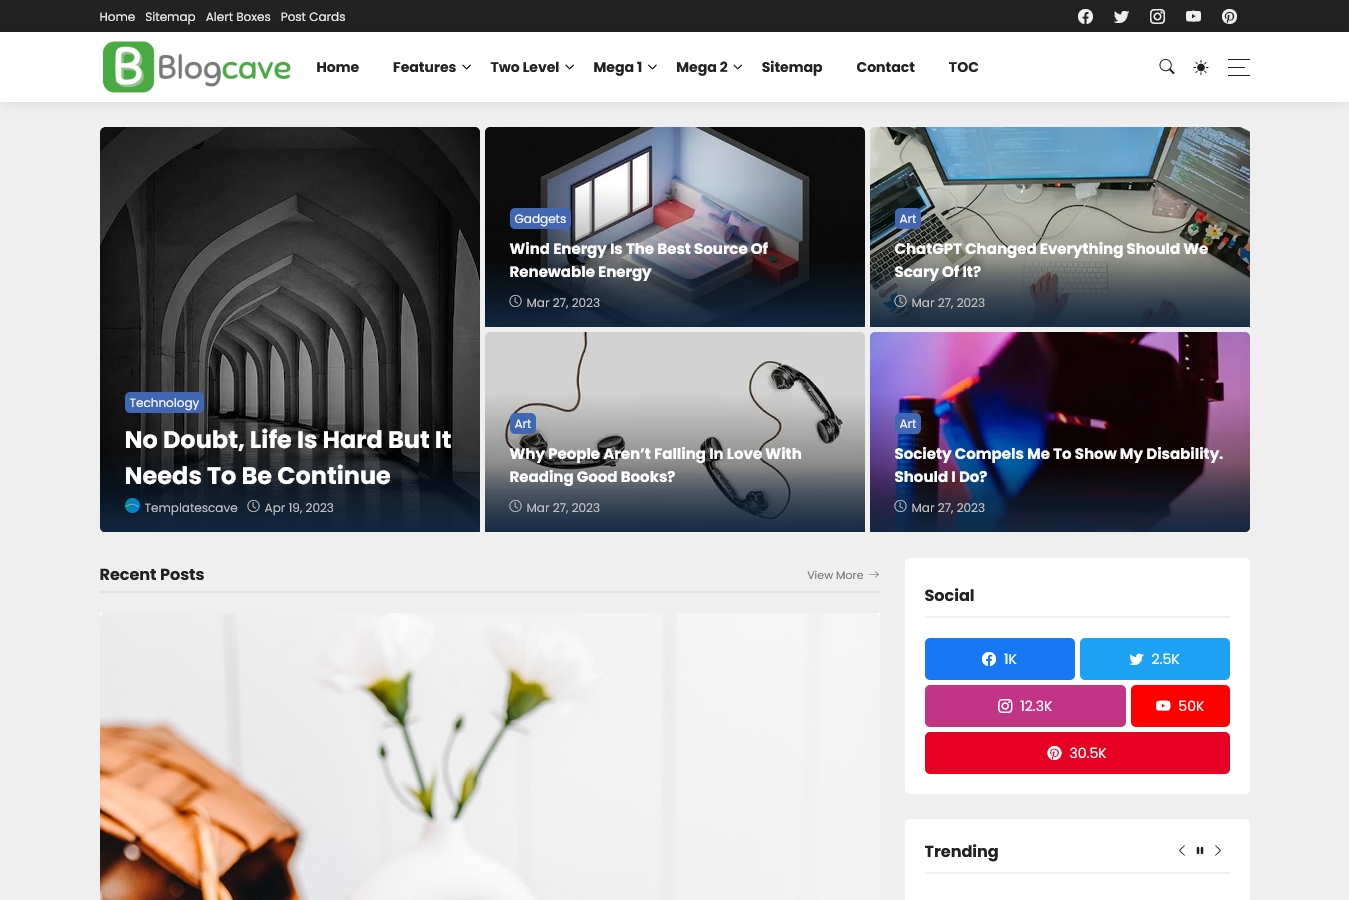Screen dimensions: 1349x900
Task: Toggle light/dark mode with the sun icon
Action: tap(1200, 67)
